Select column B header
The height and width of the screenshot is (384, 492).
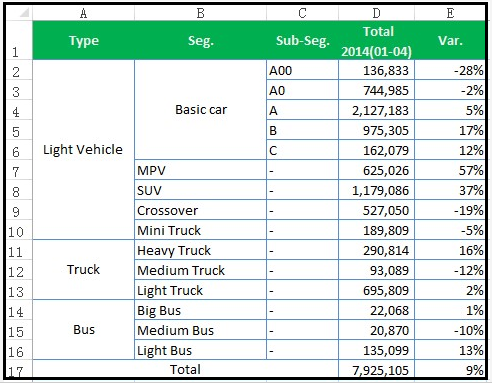[x=200, y=13]
